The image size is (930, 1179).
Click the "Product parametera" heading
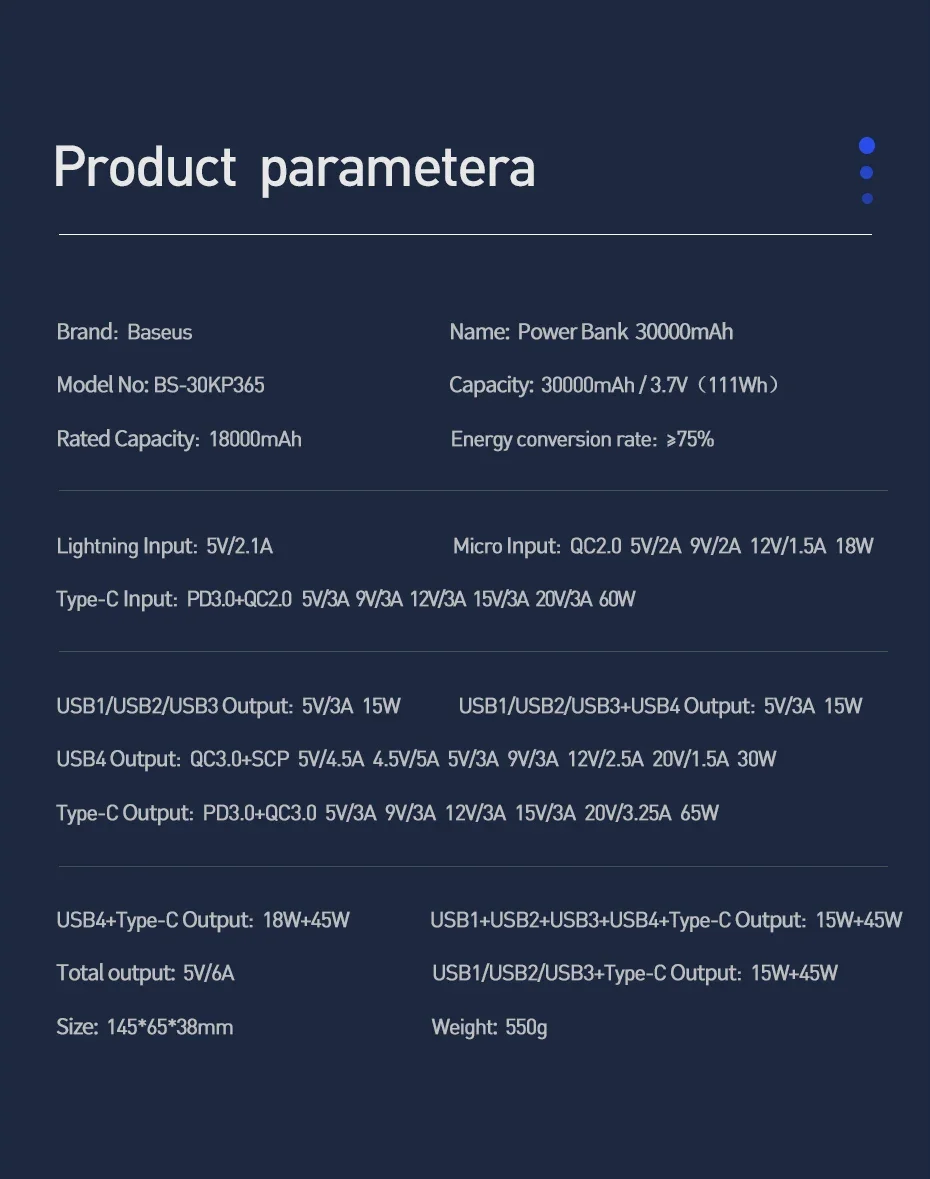(294, 167)
